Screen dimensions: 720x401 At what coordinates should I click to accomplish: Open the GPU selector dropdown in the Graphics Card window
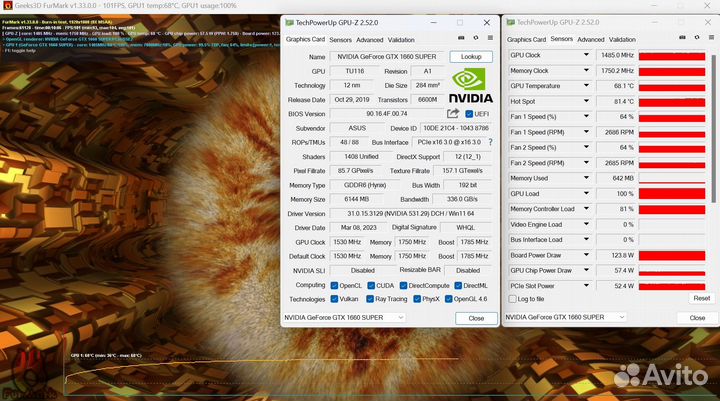pos(344,317)
